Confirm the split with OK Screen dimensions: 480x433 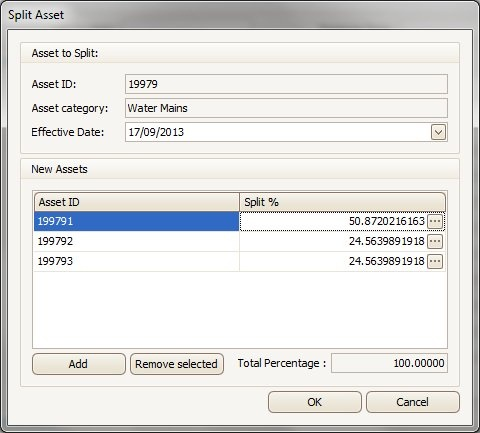(315, 402)
